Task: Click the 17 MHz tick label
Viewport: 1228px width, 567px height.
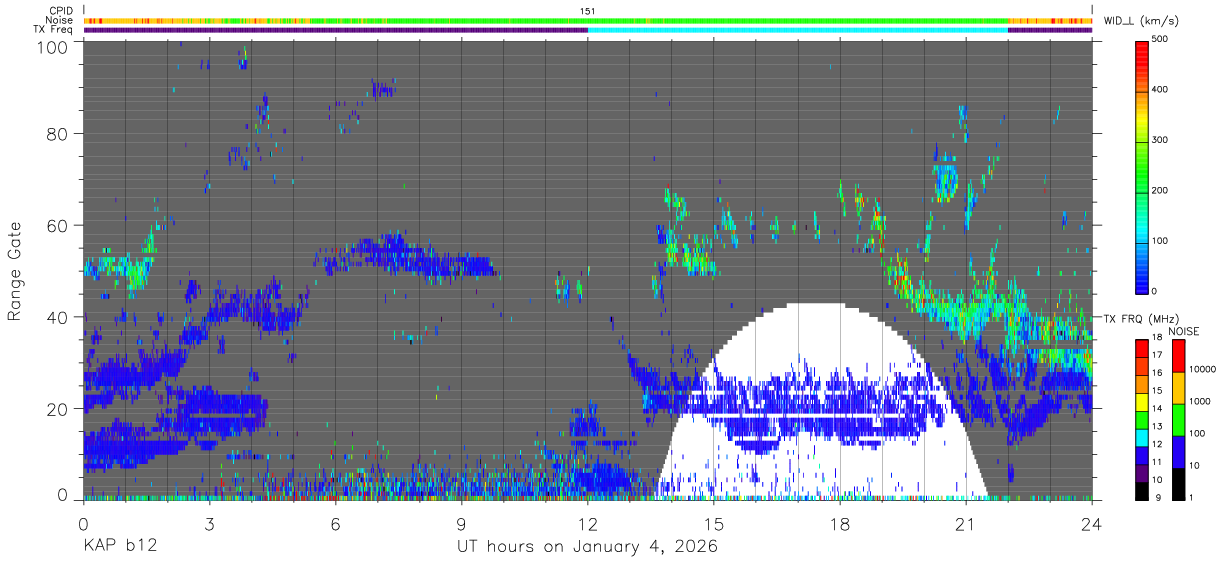Action: pos(1155,356)
